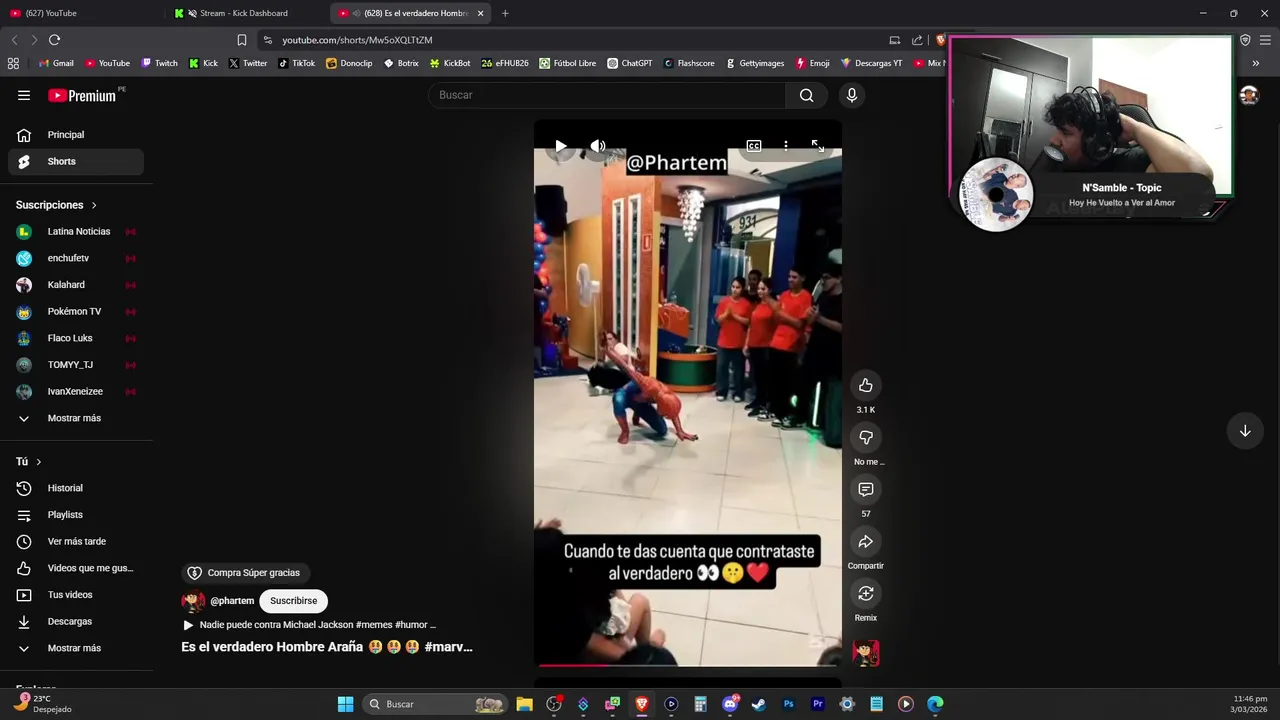The image size is (1280, 720).
Task: Expand Mostrar más under subscriptions
Action: [x=76, y=418]
